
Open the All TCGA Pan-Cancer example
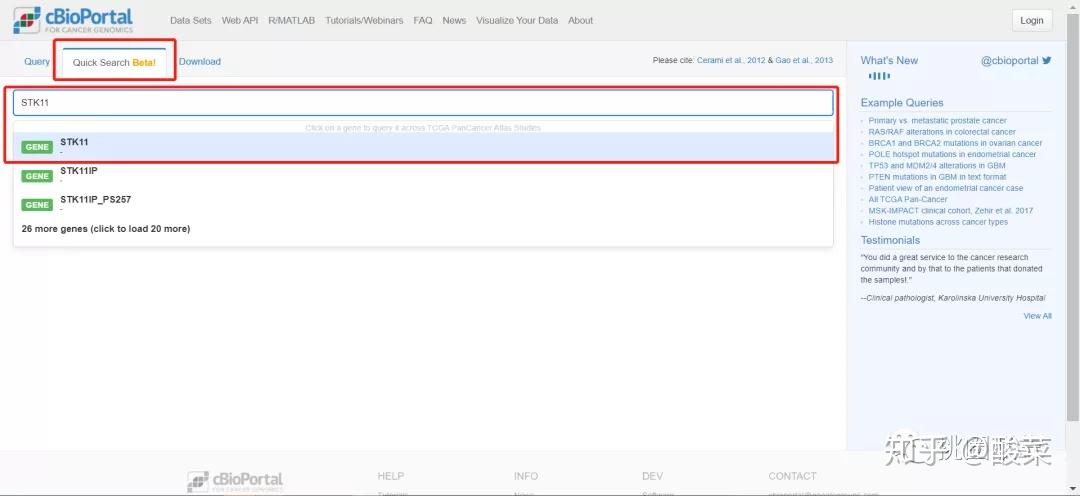908,199
